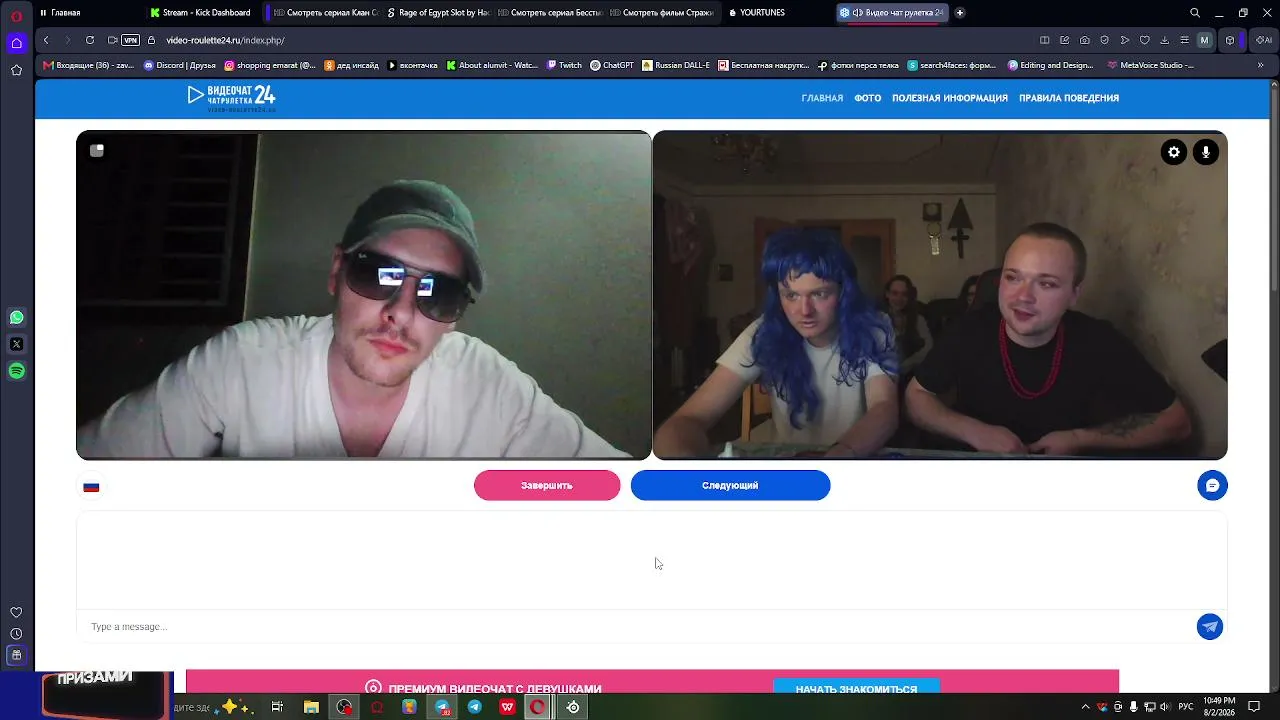This screenshot has width=1280, height=720.
Task: Open MetaVoice Studio bookmark
Action: point(1150,65)
